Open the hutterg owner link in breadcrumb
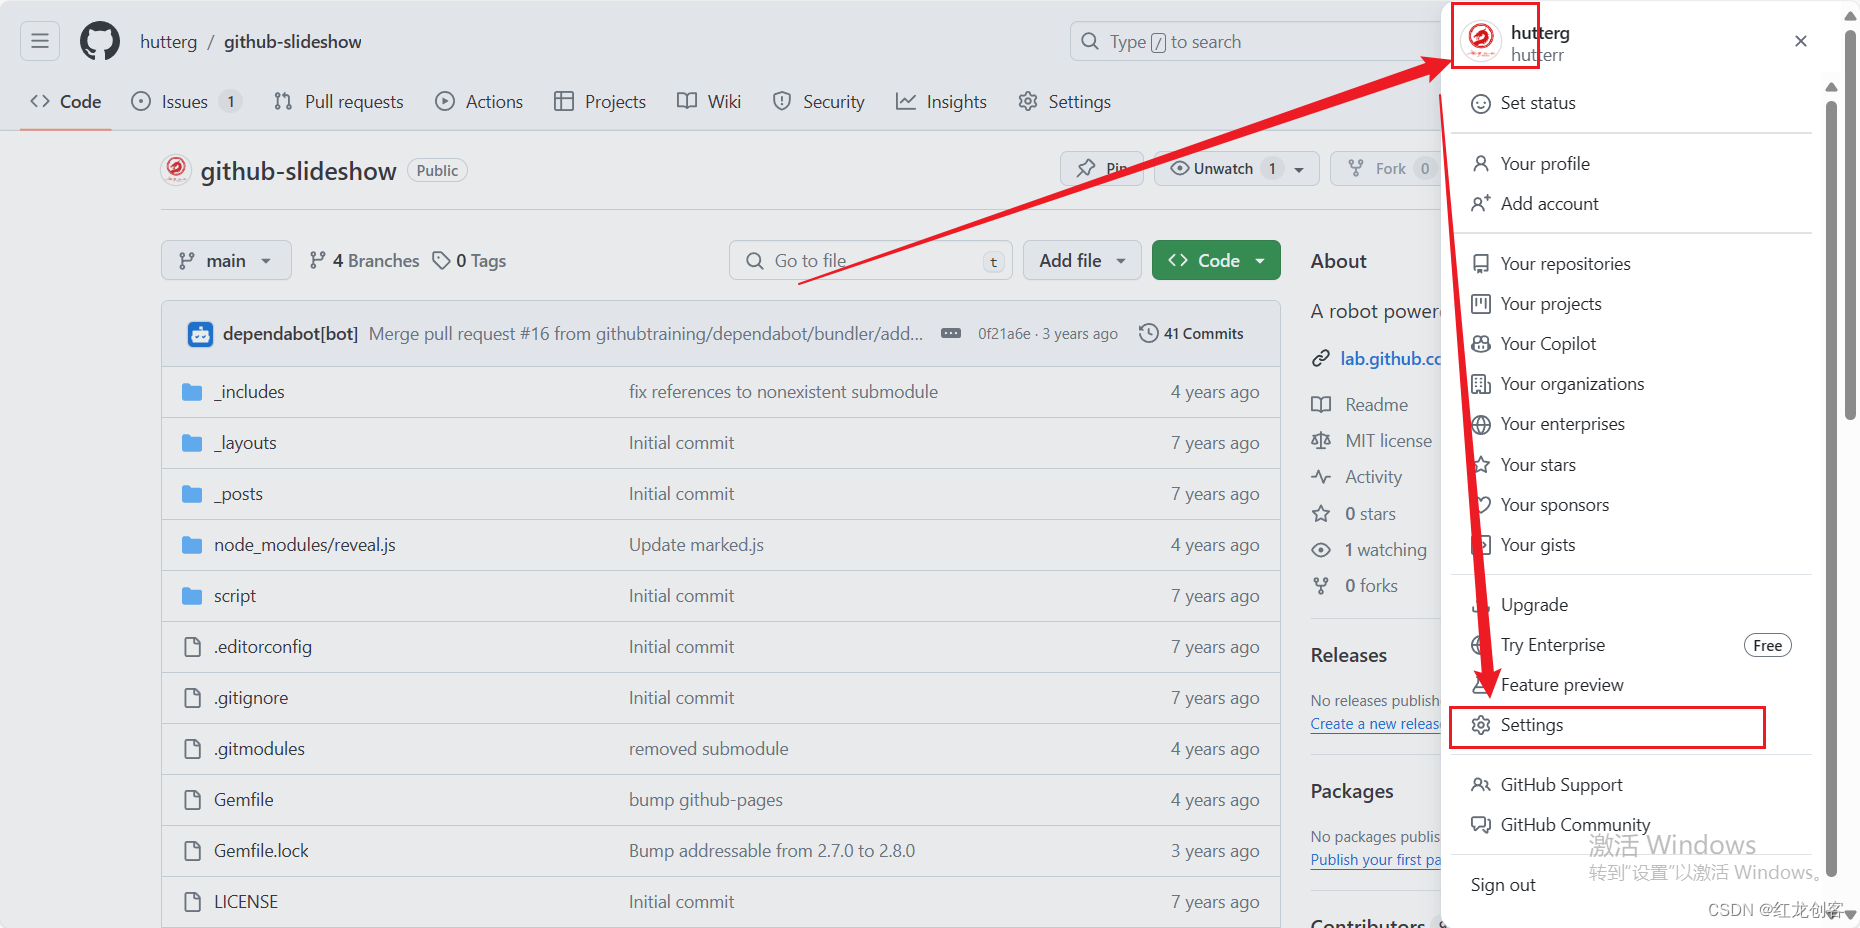This screenshot has height=928, width=1860. coord(168,42)
